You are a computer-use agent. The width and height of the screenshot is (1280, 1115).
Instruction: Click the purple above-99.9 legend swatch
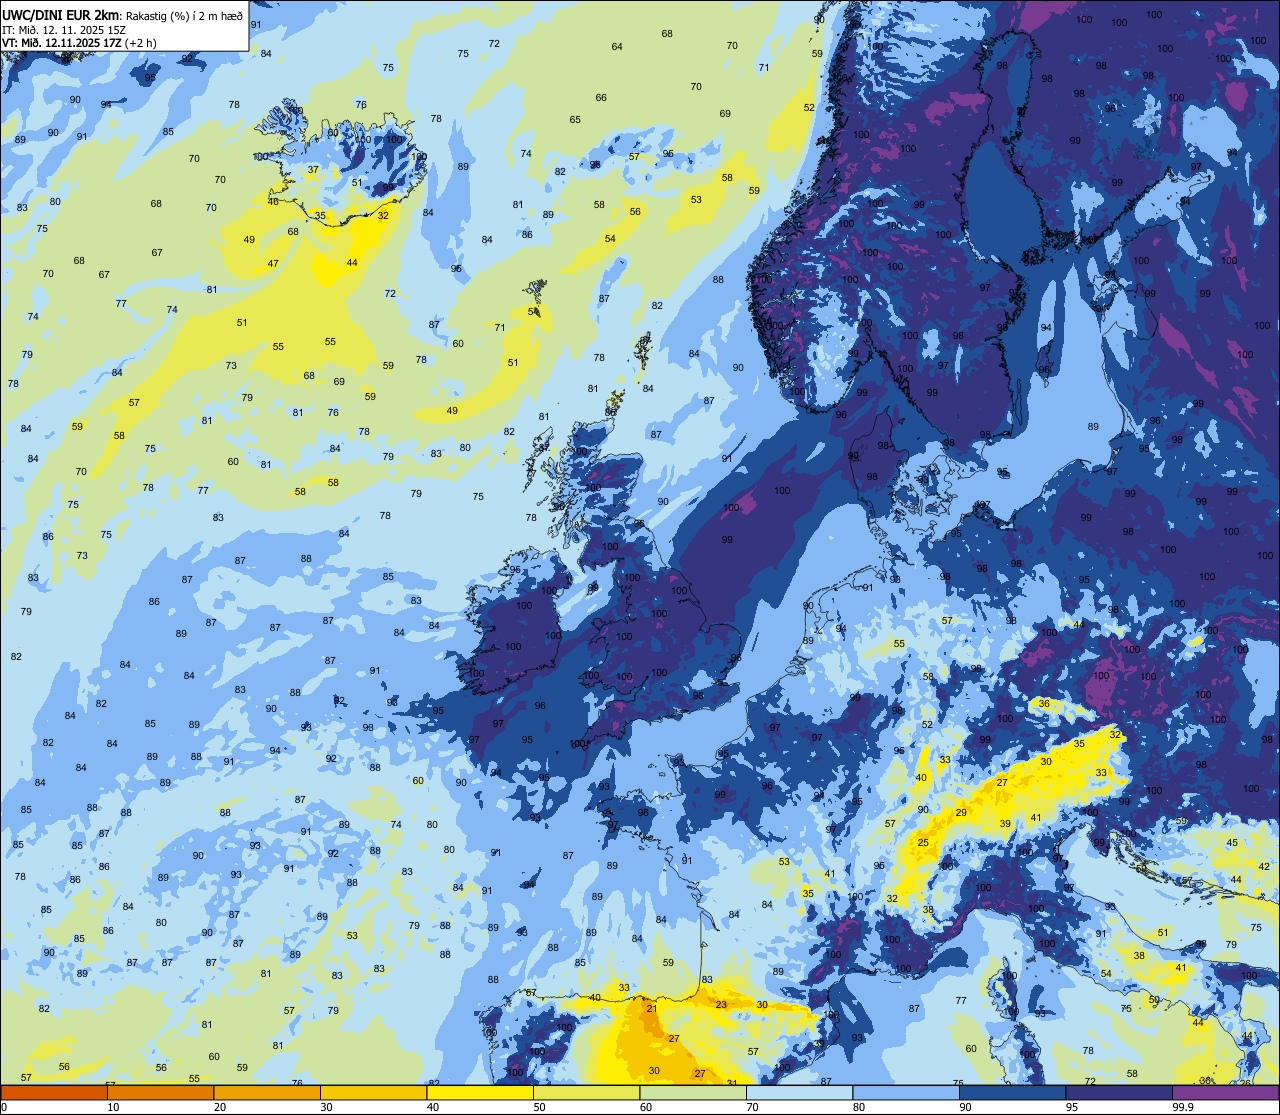[1225, 1092]
